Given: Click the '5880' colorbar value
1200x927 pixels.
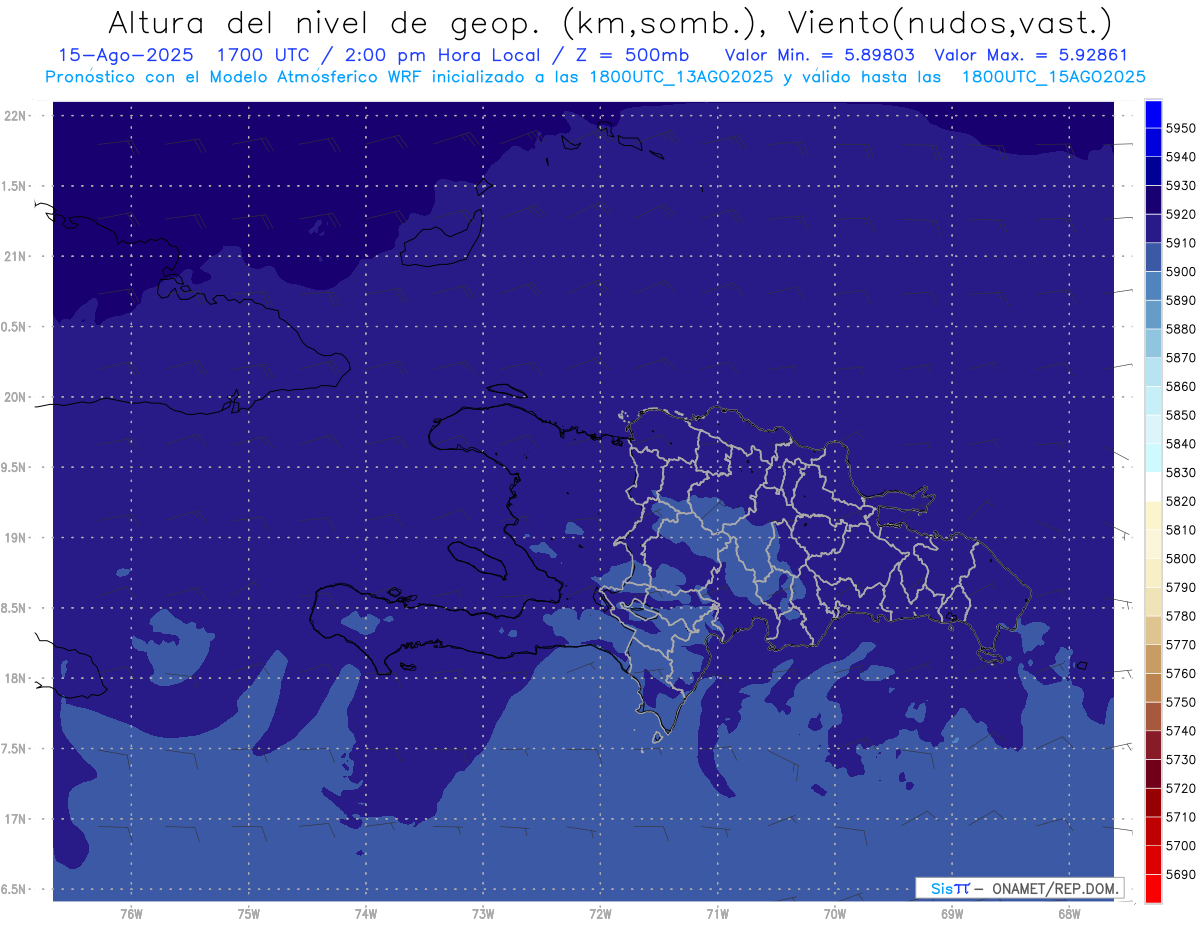Looking at the screenshot, I should coord(1180,329).
